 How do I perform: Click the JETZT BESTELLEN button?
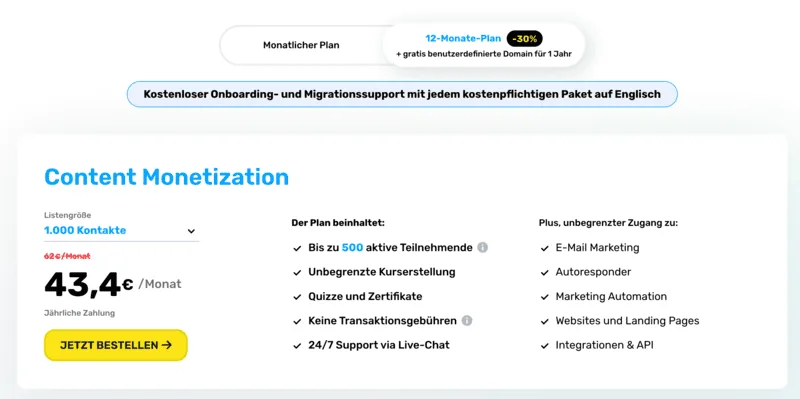[x=116, y=345]
